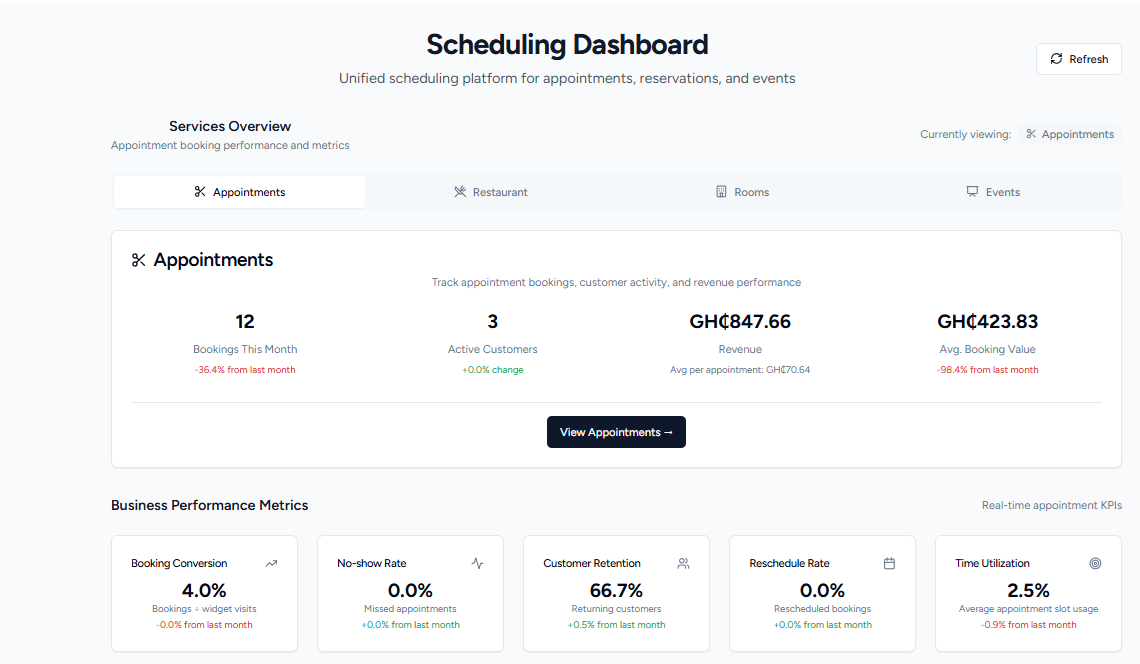1140x664 pixels.
Task: Click the pulse icon on No-show Rate card
Action: click(477, 564)
